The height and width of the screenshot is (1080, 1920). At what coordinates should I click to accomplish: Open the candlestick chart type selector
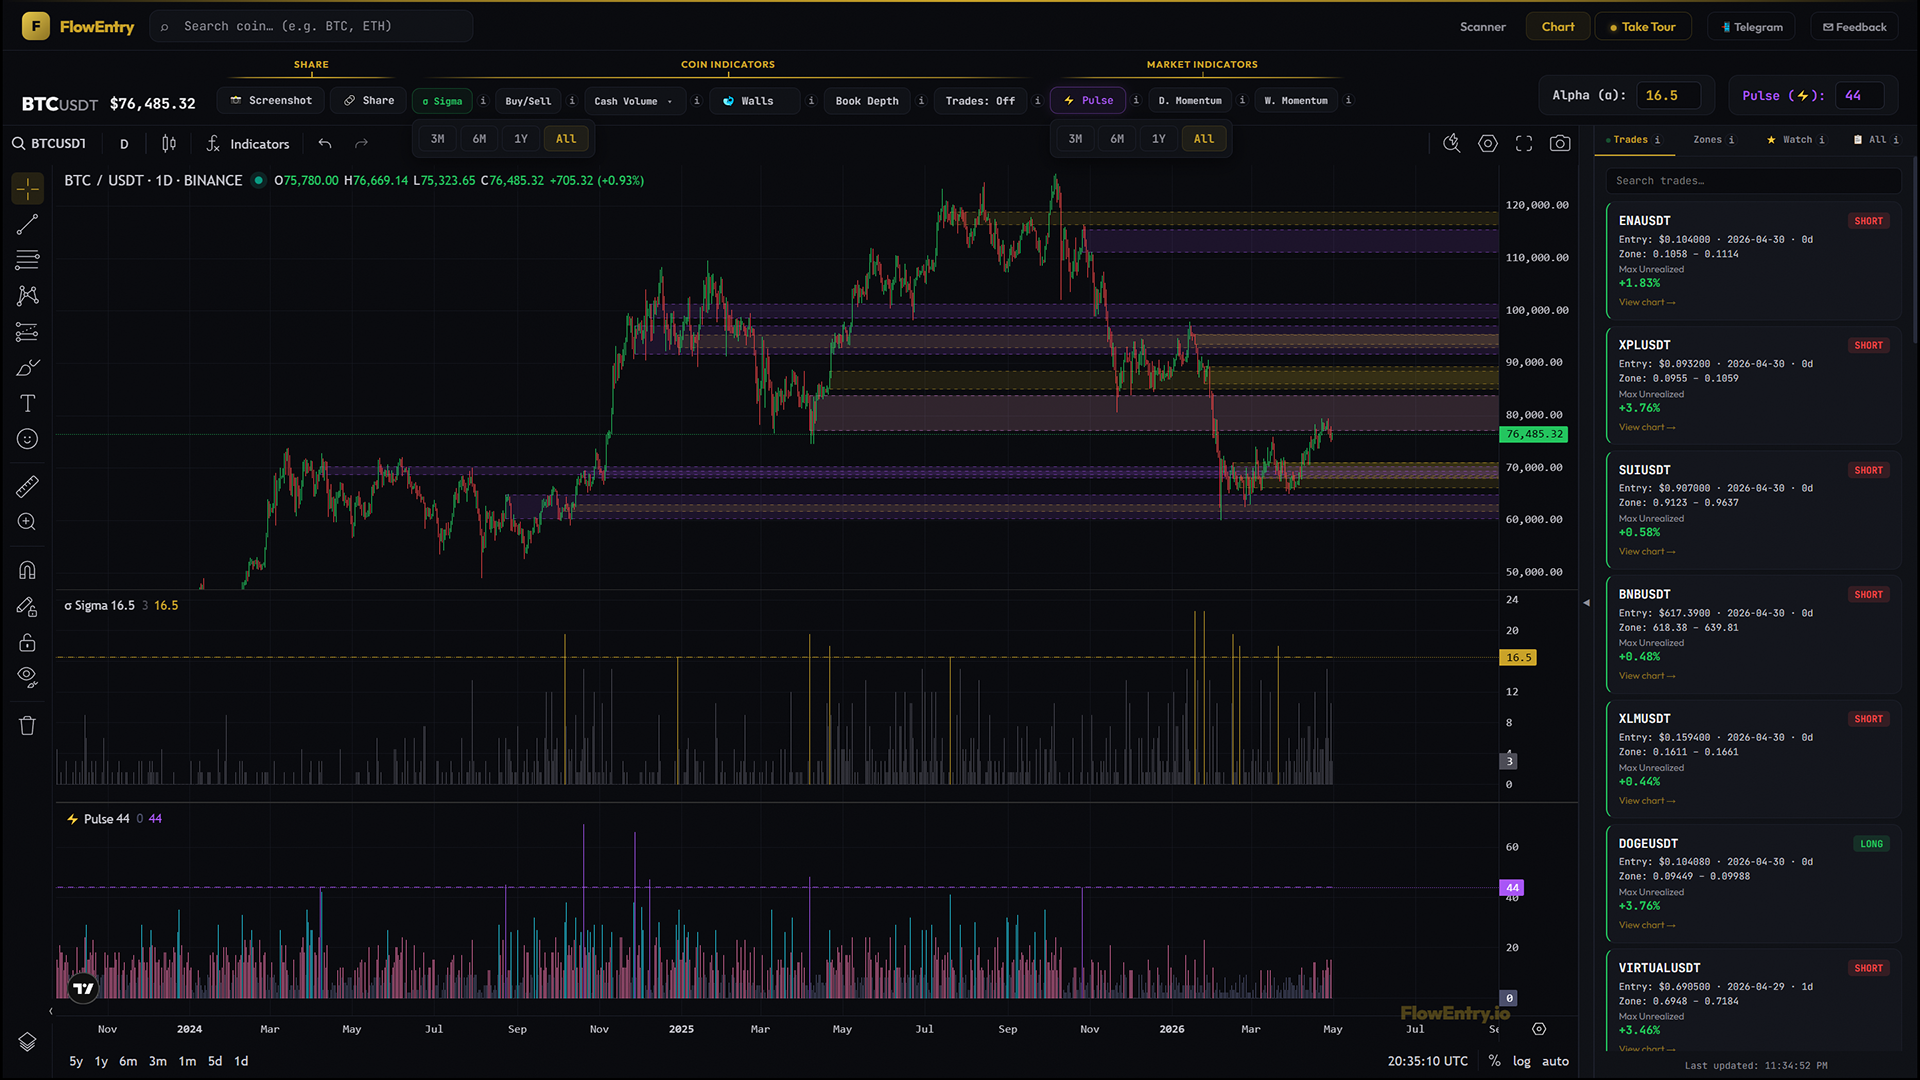point(169,144)
